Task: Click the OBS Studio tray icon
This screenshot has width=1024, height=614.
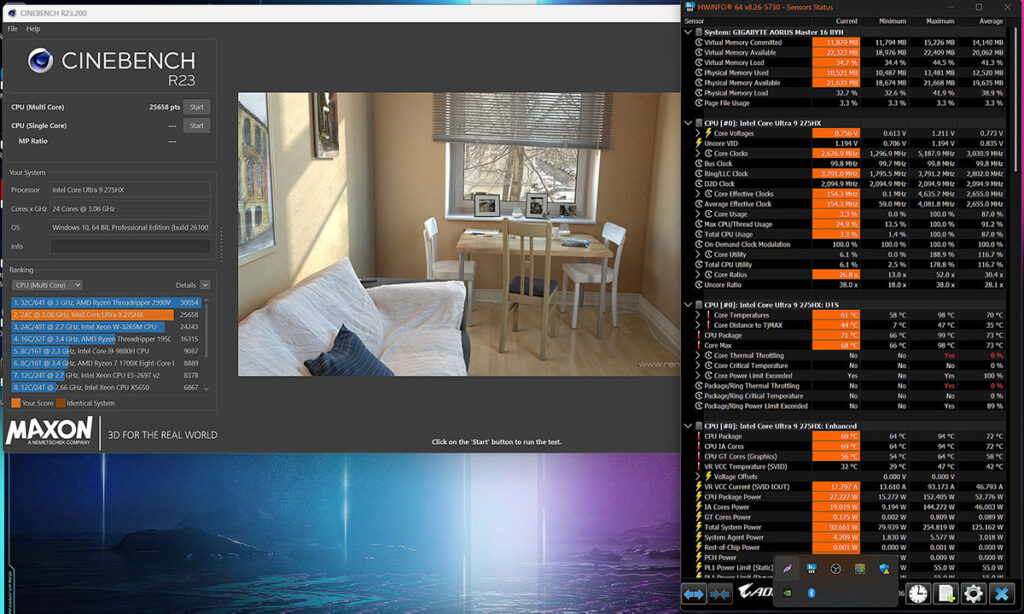Action: 835,568
